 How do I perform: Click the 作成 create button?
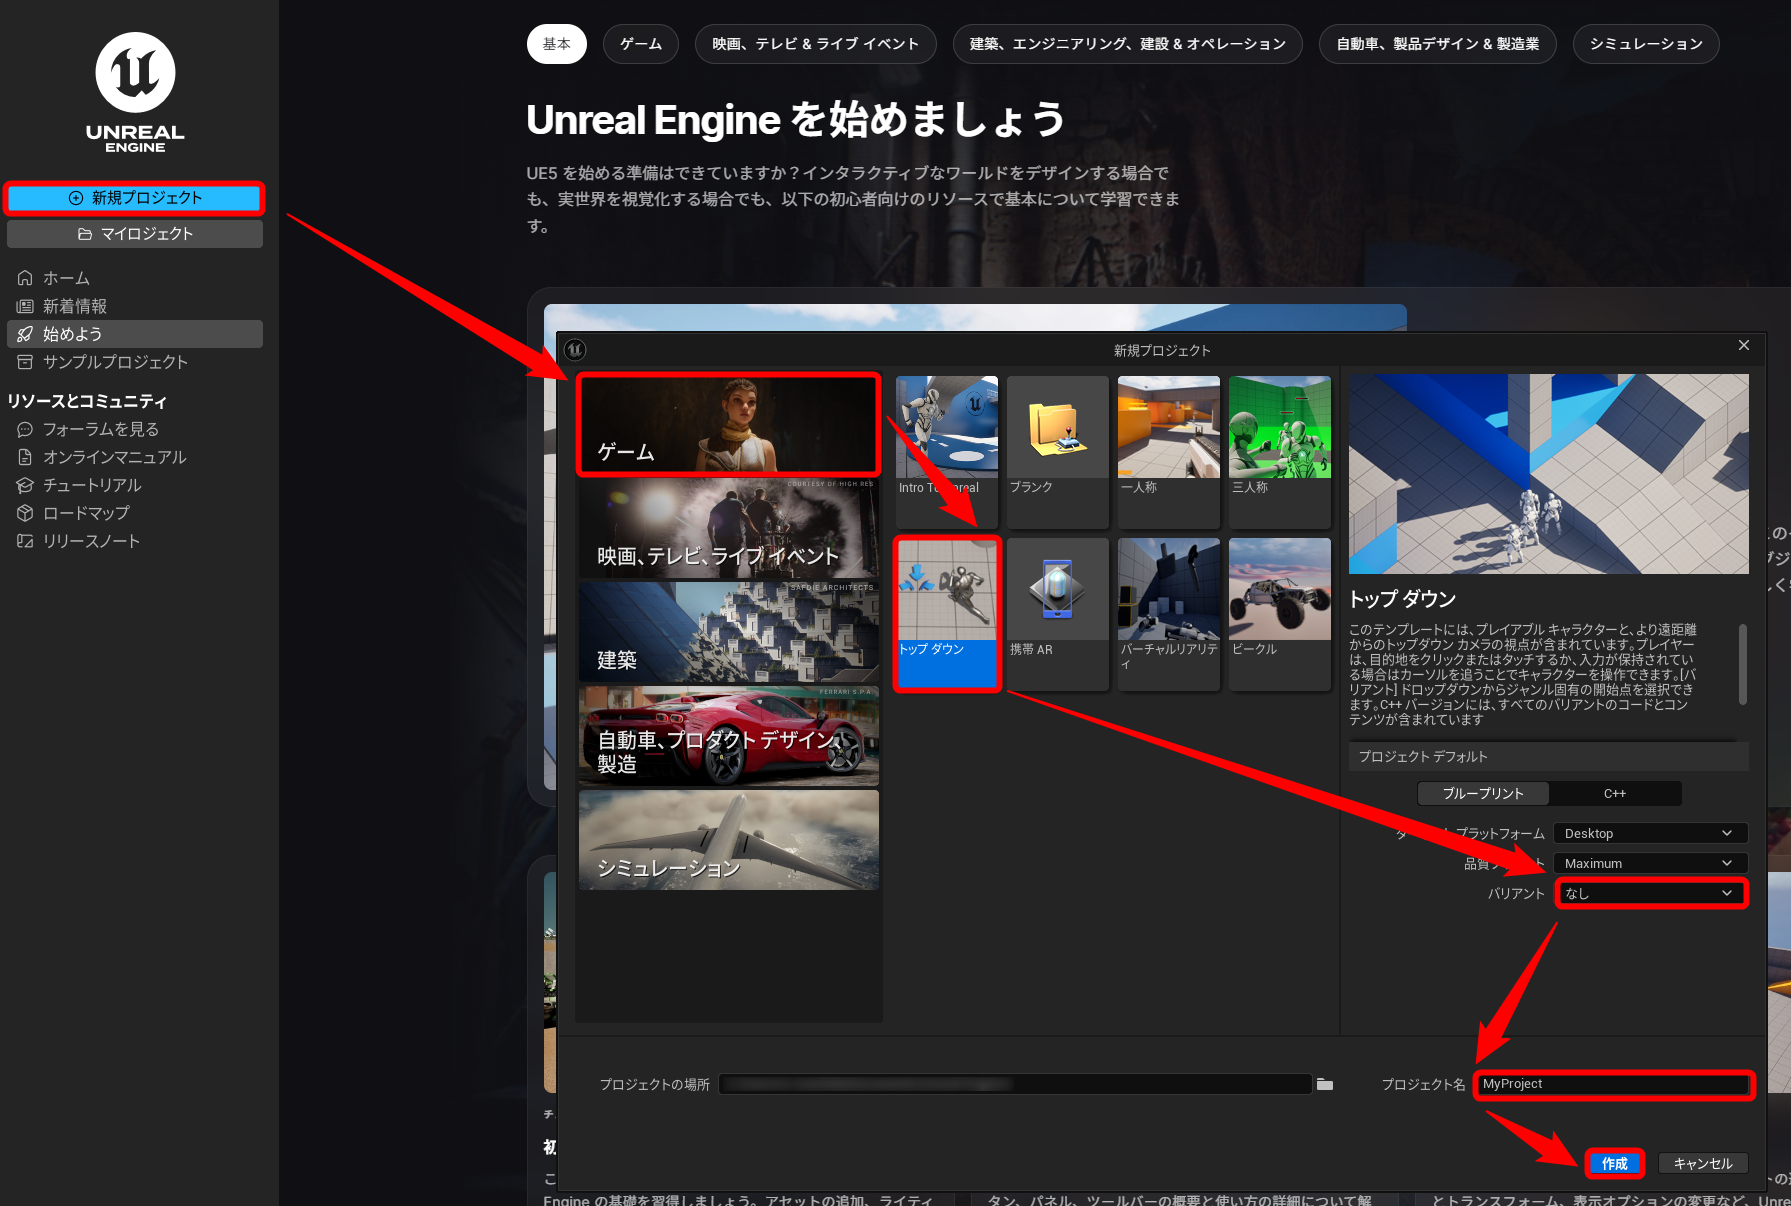tap(1614, 1164)
